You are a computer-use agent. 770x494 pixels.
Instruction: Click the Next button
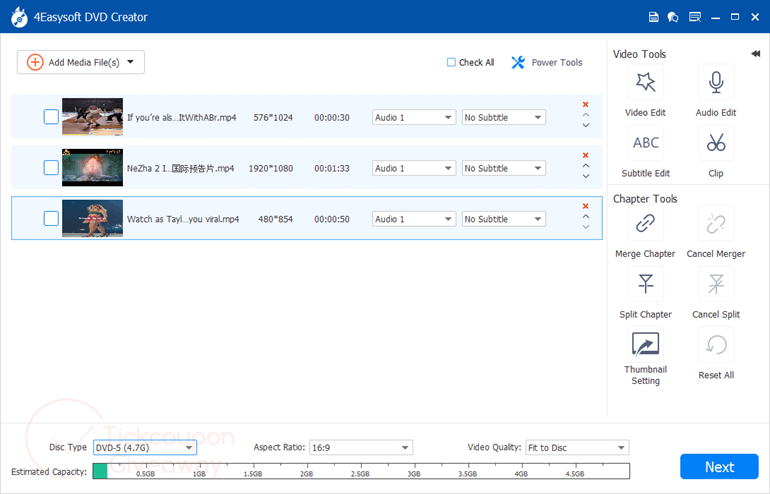(x=719, y=467)
